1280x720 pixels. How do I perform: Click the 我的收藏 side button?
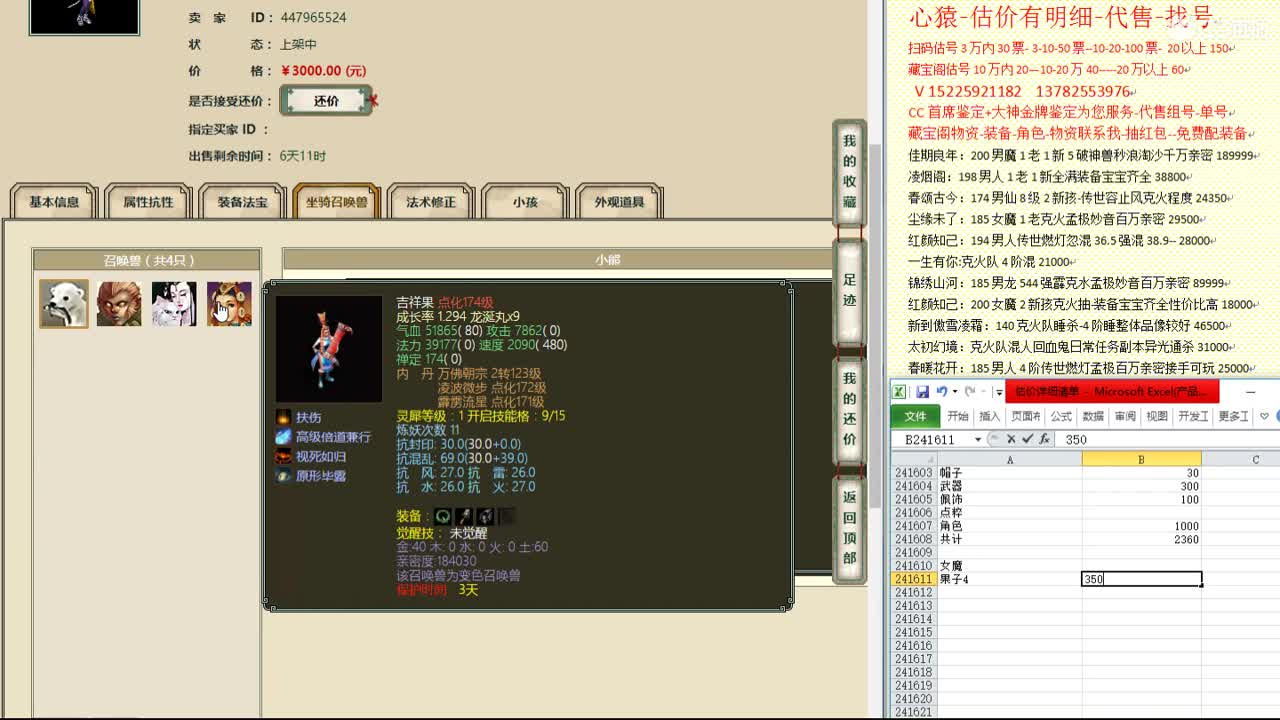click(849, 172)
